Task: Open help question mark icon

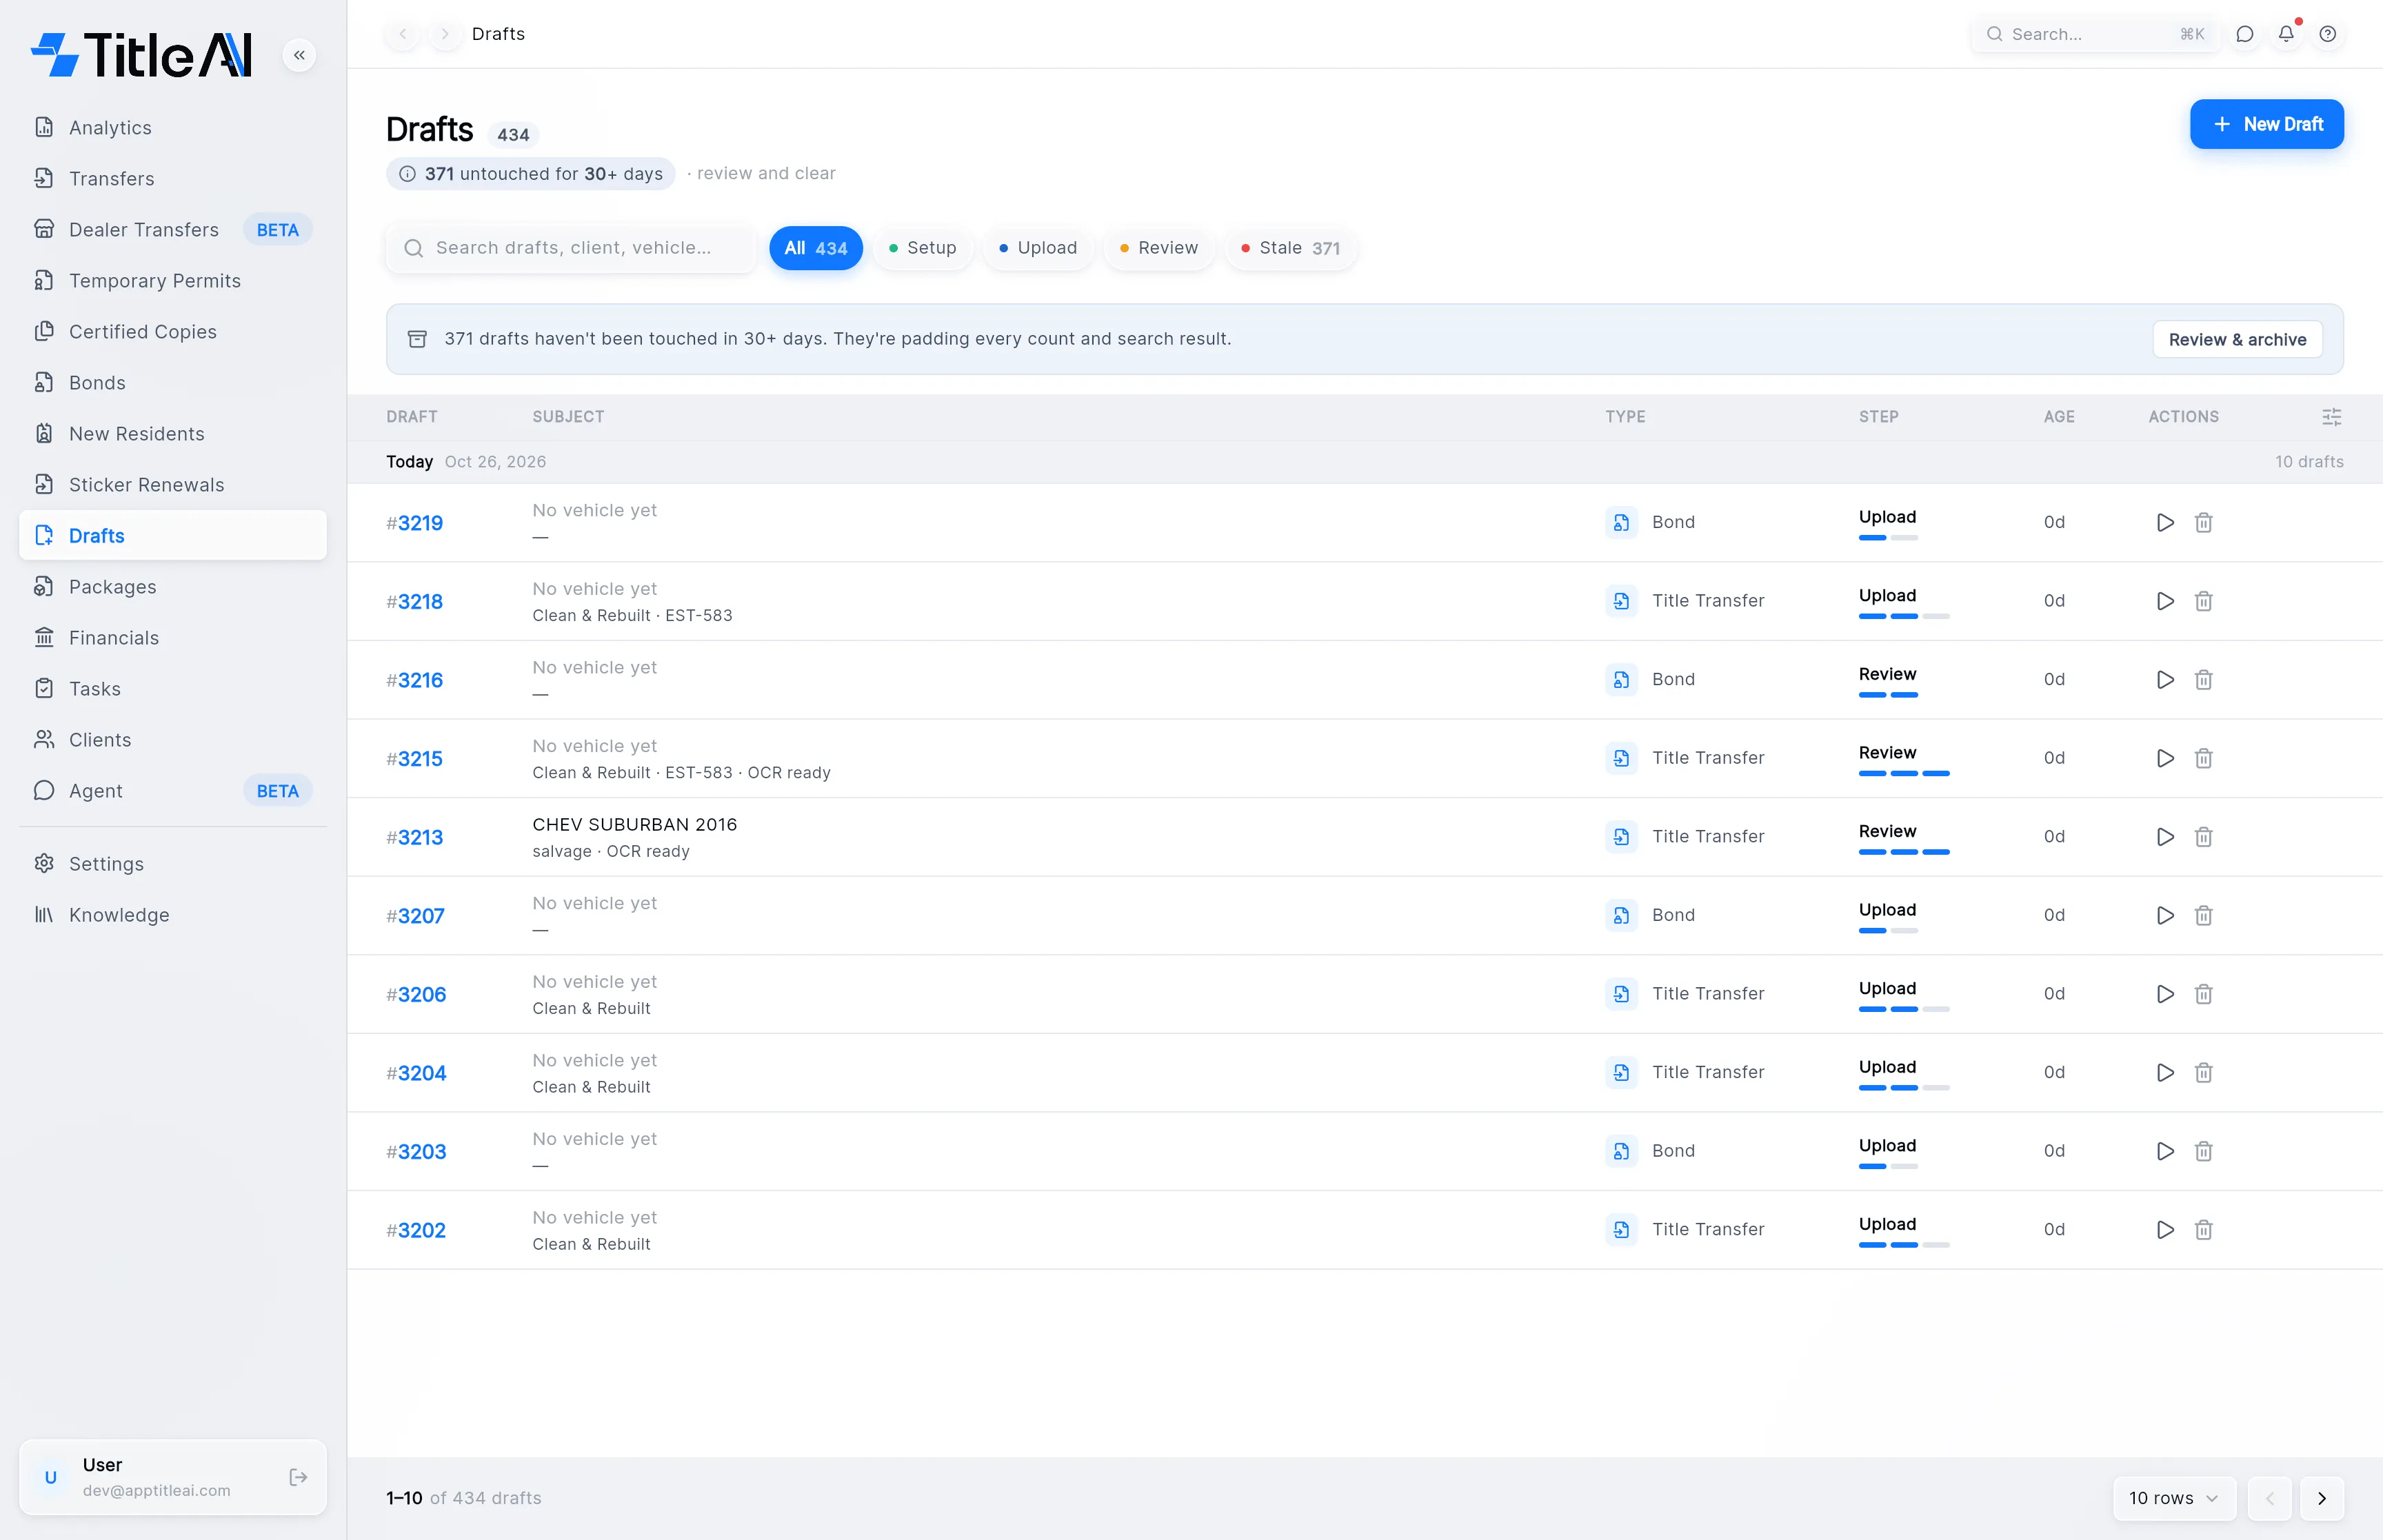Action: pyautogui.click(x=2328, y=34)
